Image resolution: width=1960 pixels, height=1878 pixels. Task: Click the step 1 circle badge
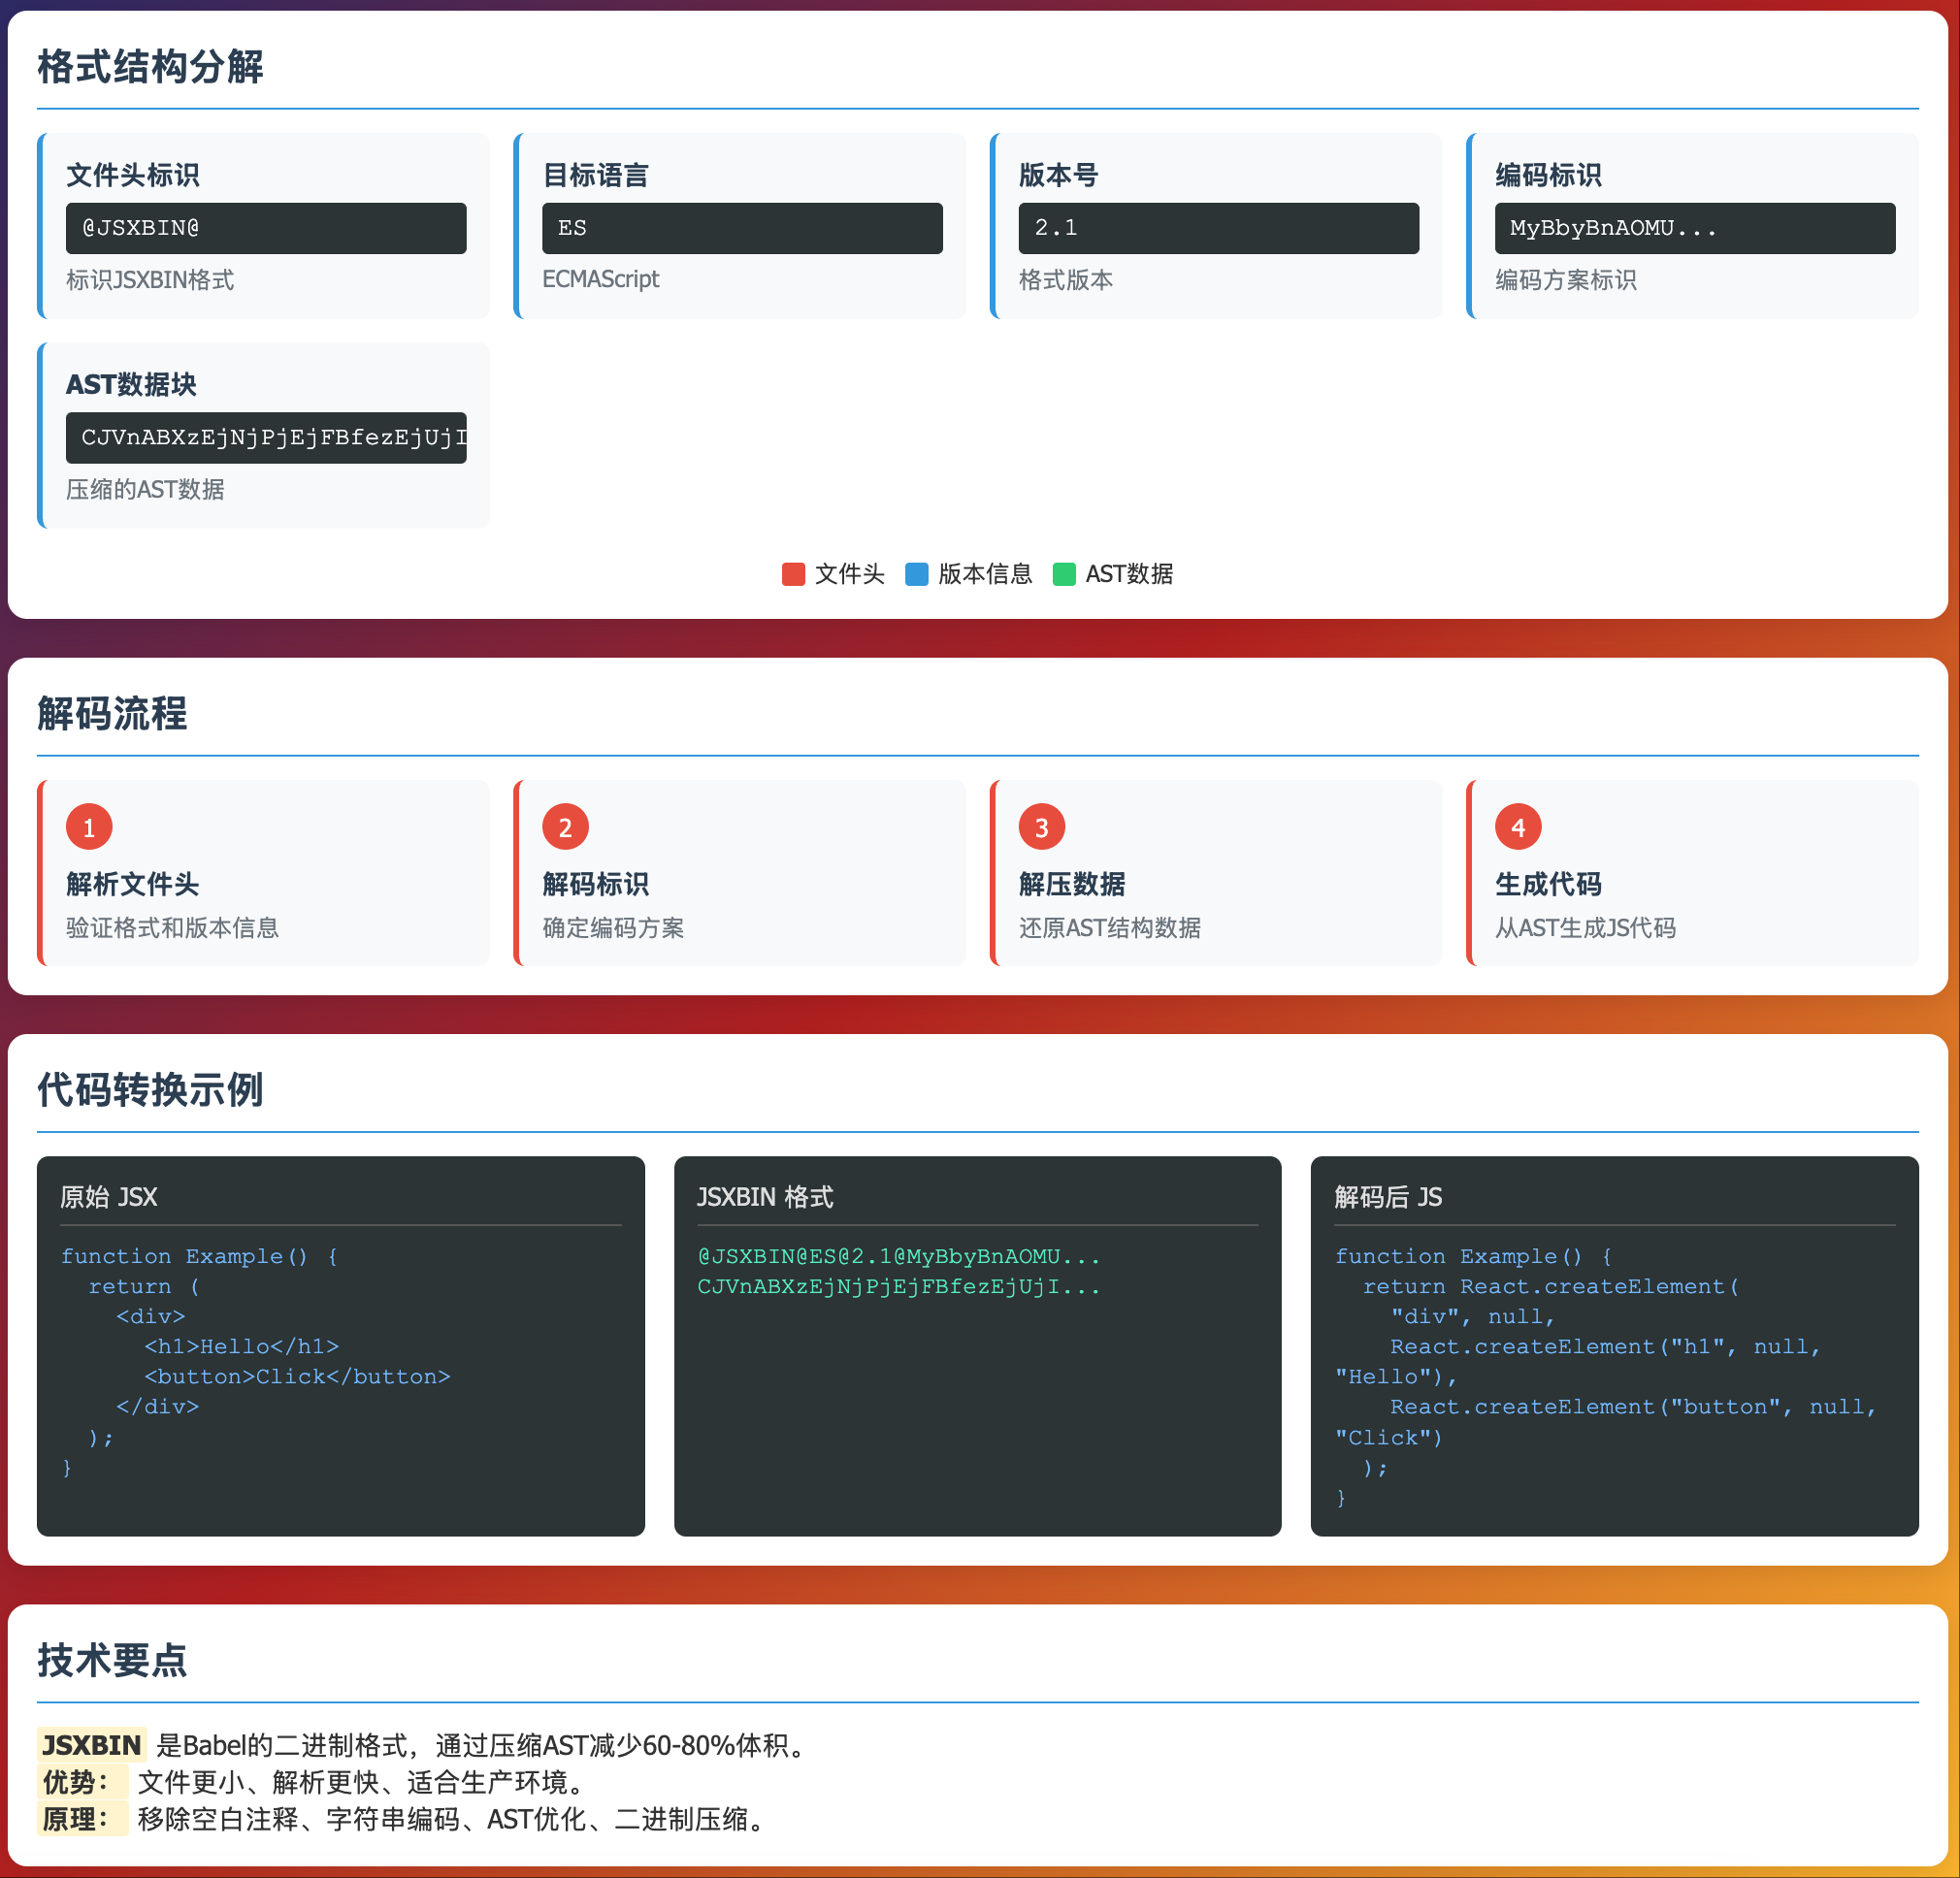(x=89, y=827)
